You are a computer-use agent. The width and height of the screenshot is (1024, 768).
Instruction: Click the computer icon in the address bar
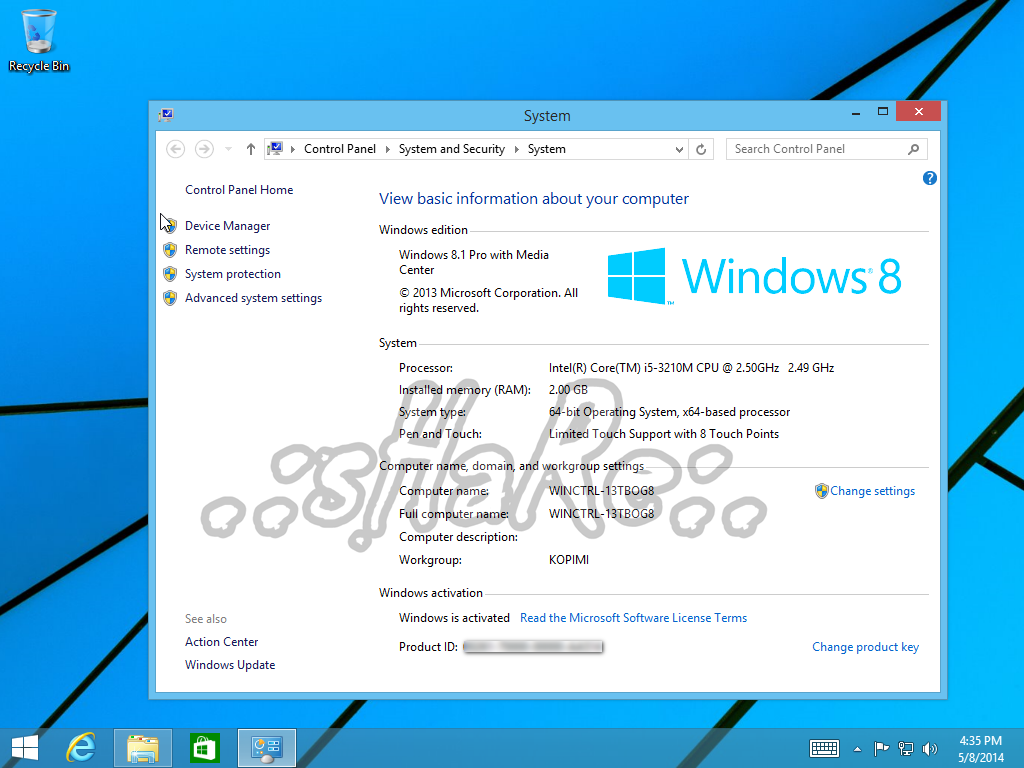pos(275,149)
